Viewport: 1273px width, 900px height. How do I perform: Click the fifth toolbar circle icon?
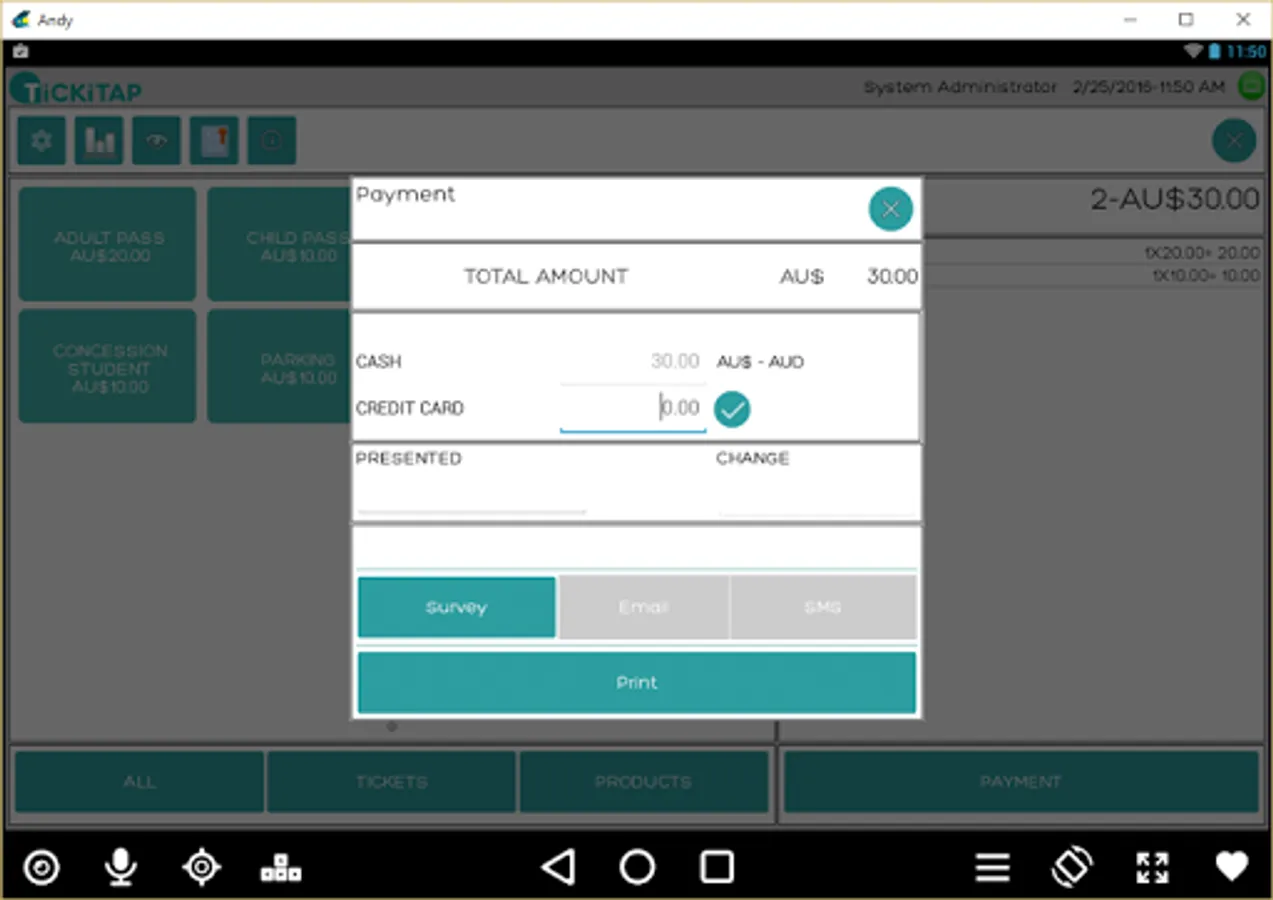272,140
